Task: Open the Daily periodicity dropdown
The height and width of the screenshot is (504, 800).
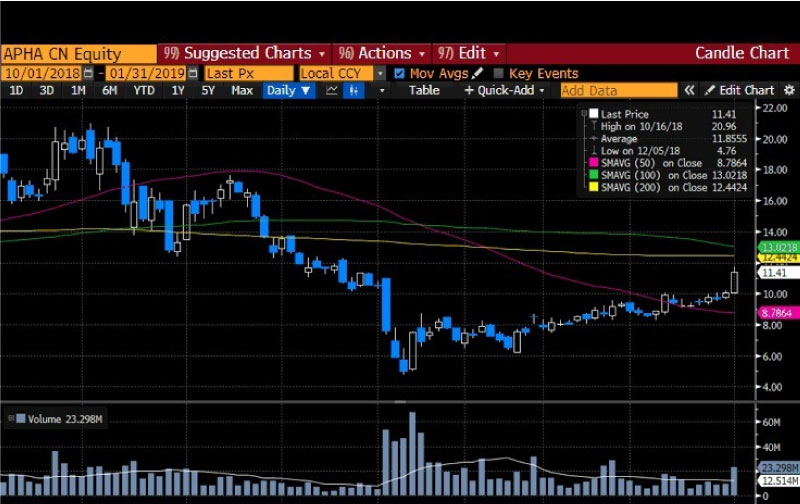Action: [289, 90]
